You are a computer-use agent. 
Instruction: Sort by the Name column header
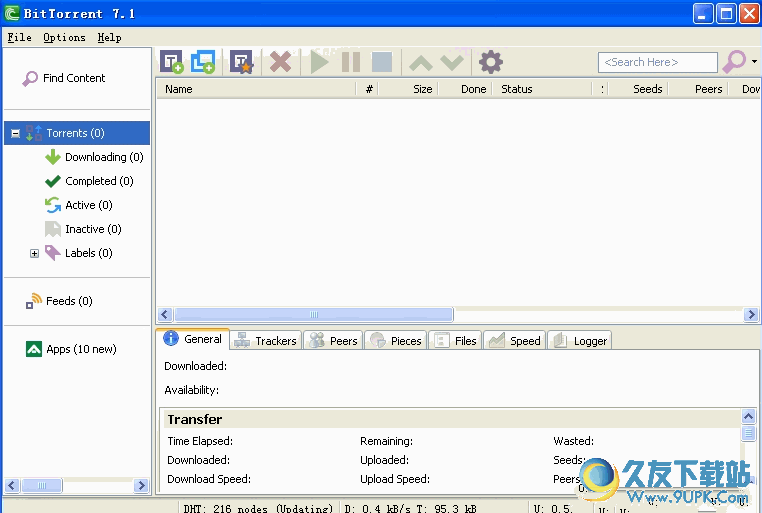coord(256,89)
